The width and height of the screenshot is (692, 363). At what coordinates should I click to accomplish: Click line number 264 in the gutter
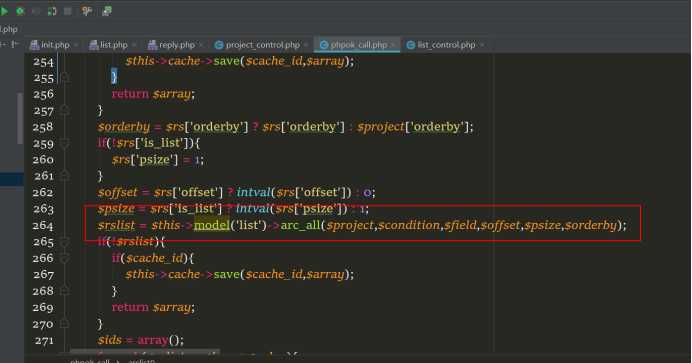click(x=43, y=225)
